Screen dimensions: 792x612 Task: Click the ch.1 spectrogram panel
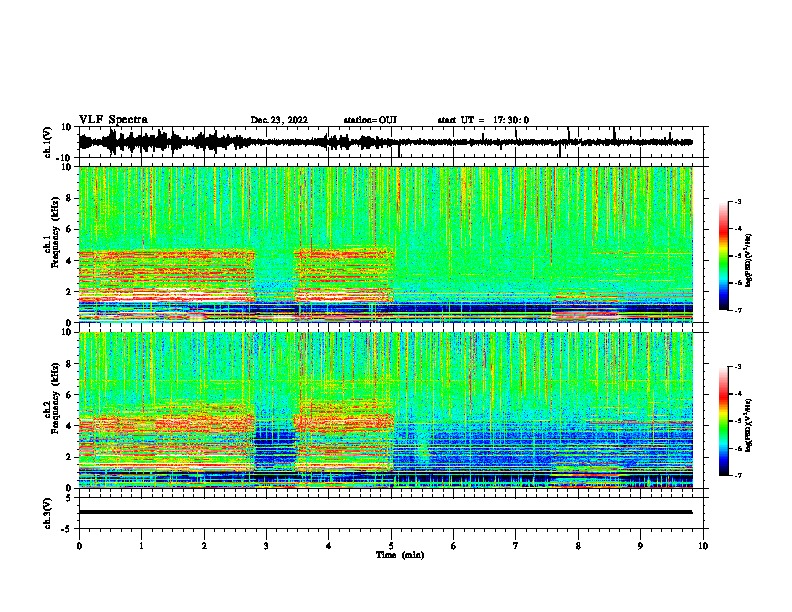[x=386, y=244]
